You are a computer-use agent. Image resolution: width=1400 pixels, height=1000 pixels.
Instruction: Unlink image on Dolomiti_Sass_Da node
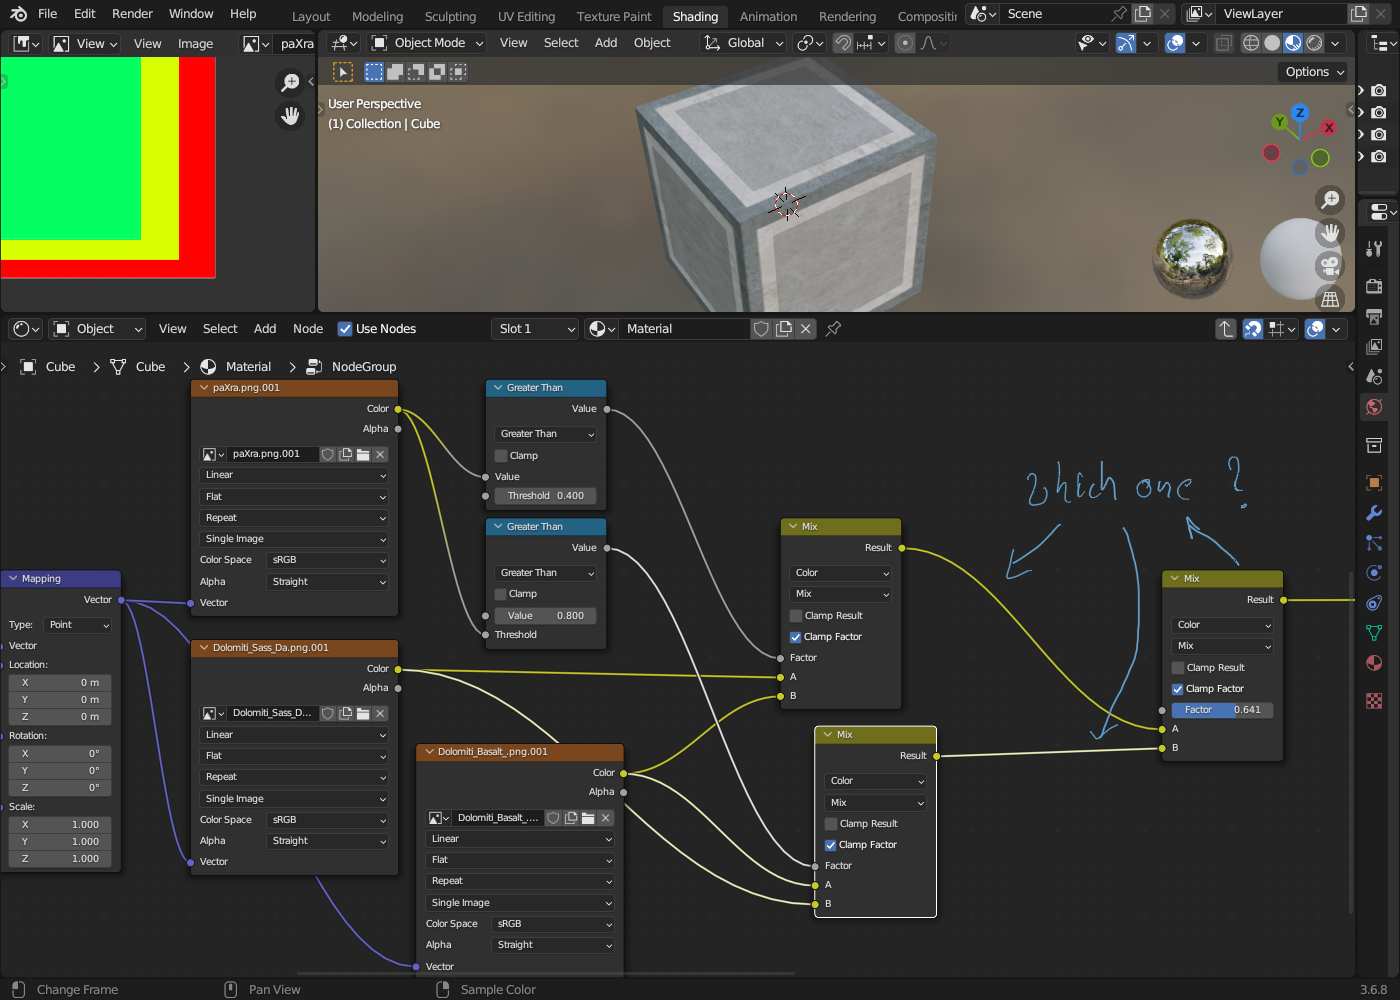[x=380, y=713]
